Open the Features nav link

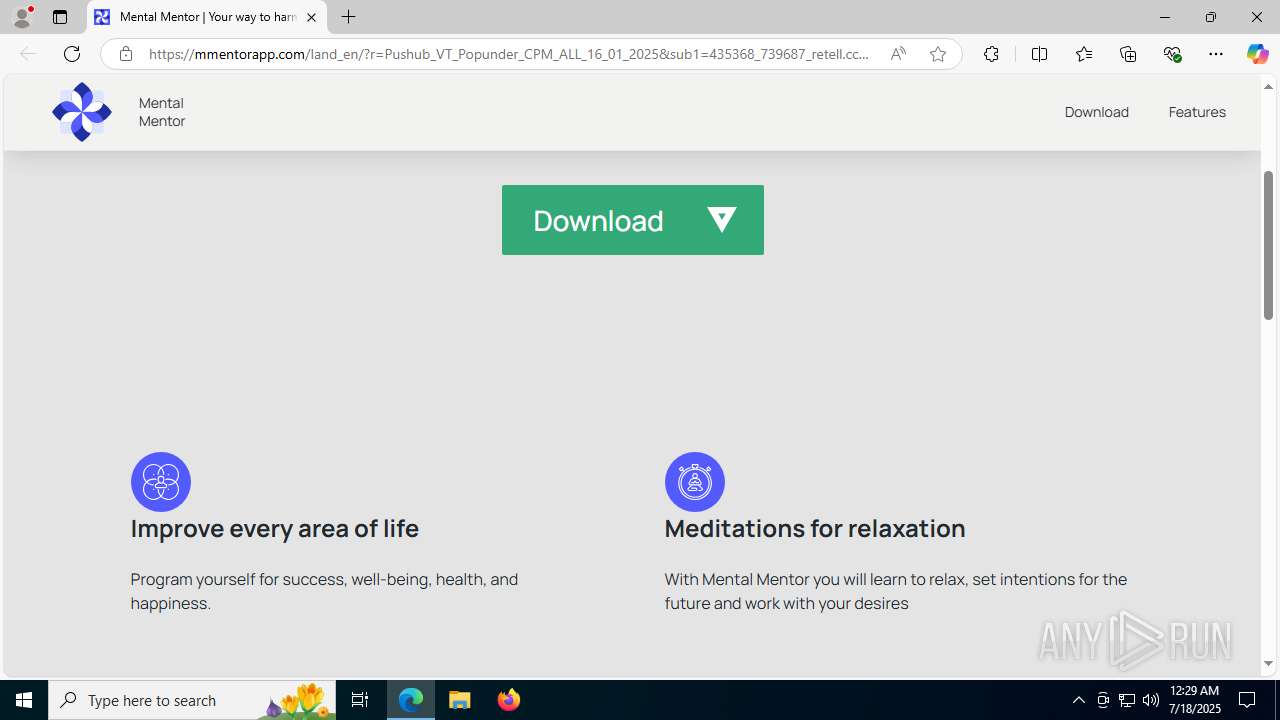(x=1197, y=112)
